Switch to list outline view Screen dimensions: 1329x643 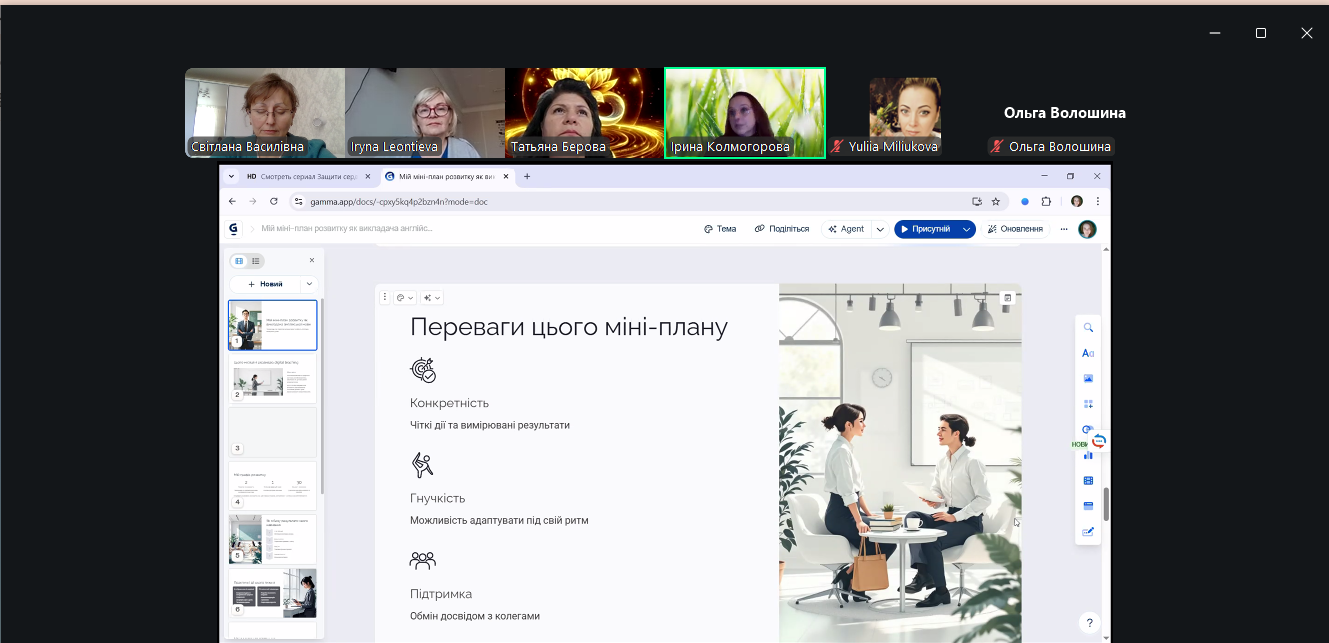click(256, 261)
